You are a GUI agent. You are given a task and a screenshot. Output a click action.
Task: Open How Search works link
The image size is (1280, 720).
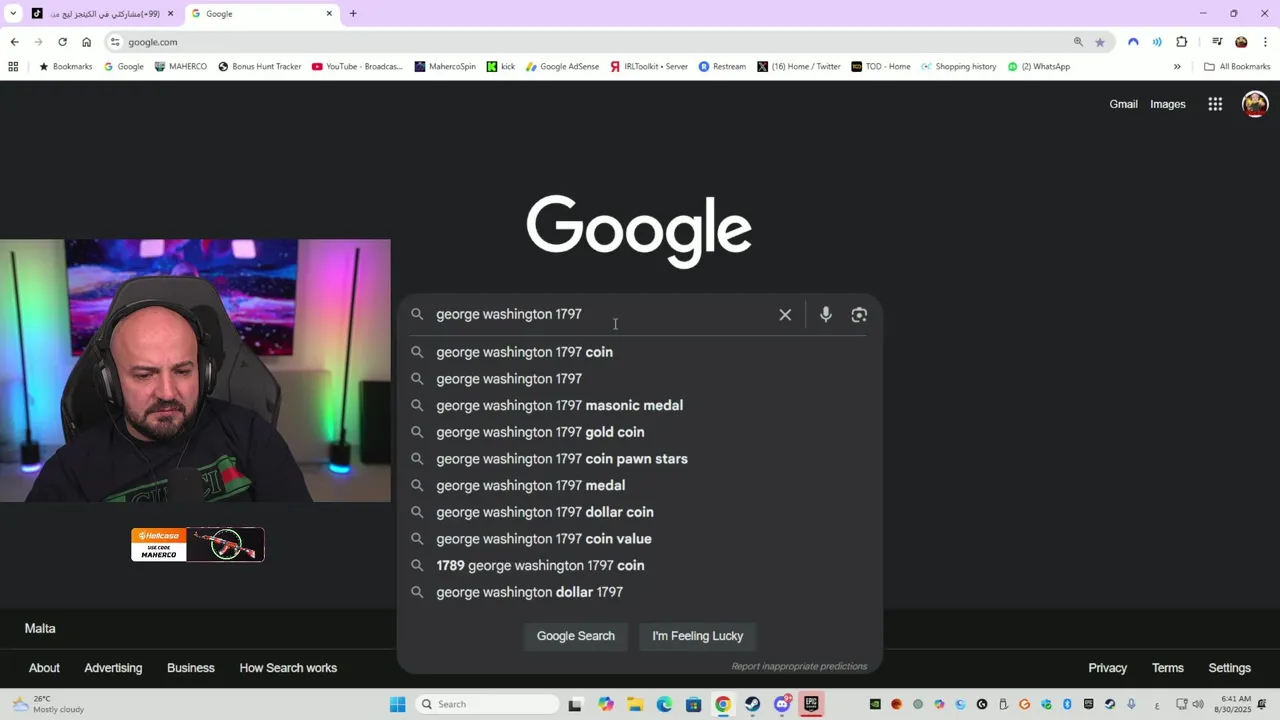(288, 668)
